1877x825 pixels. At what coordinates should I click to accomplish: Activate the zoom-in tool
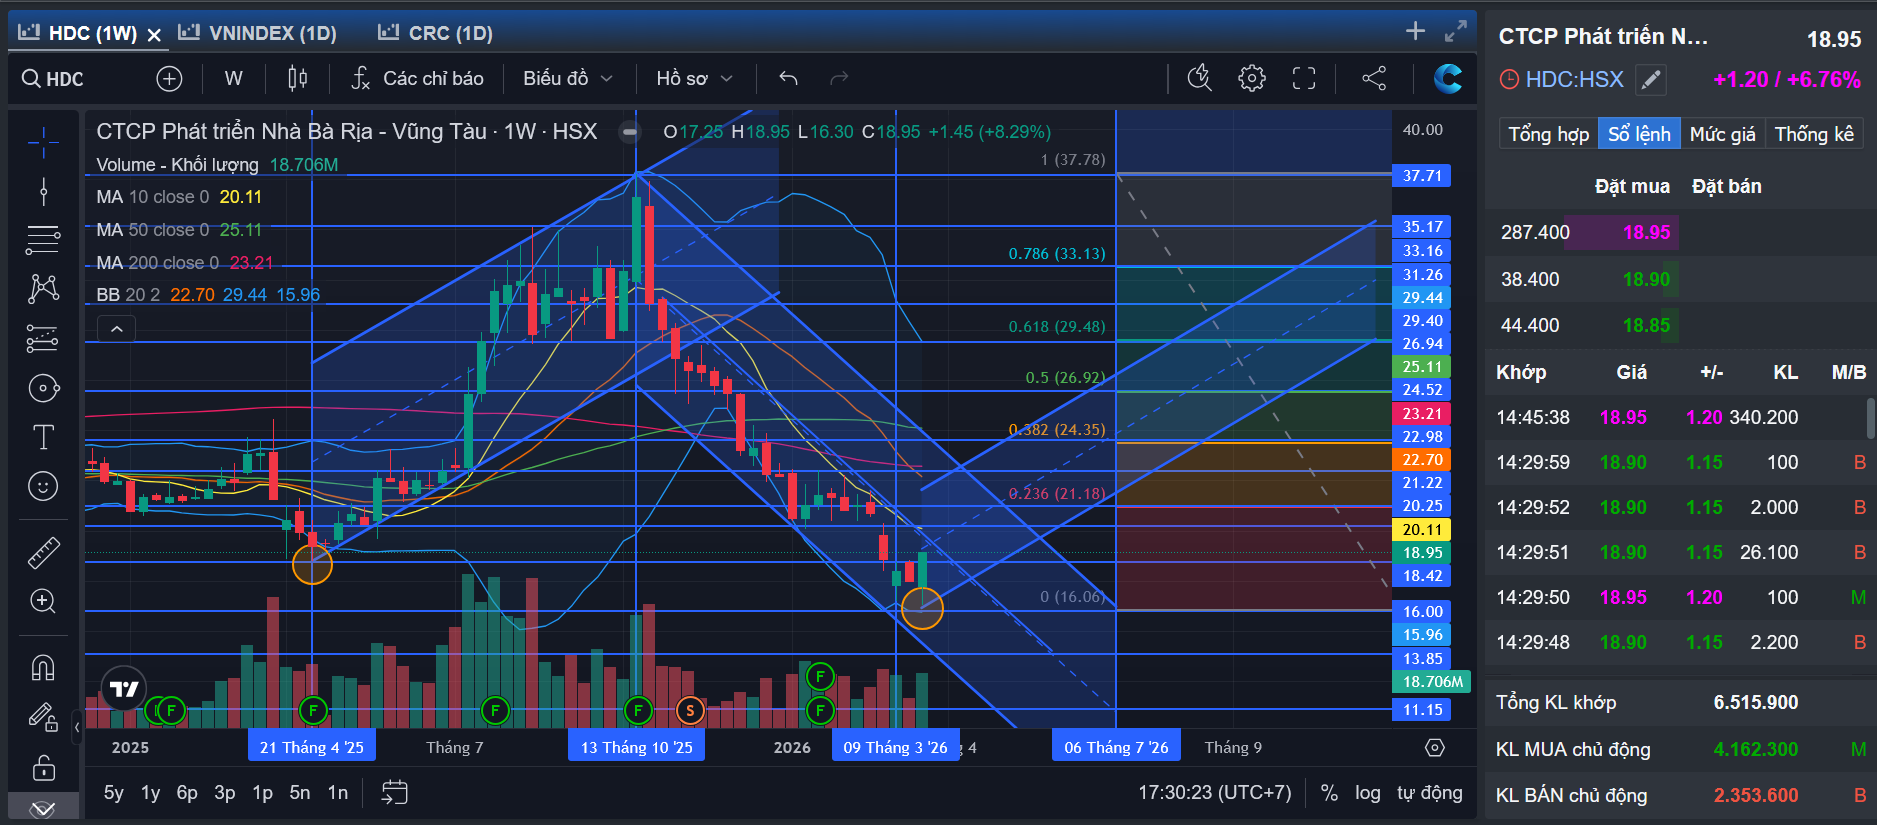pyautogui.click(x=43, y=601)
